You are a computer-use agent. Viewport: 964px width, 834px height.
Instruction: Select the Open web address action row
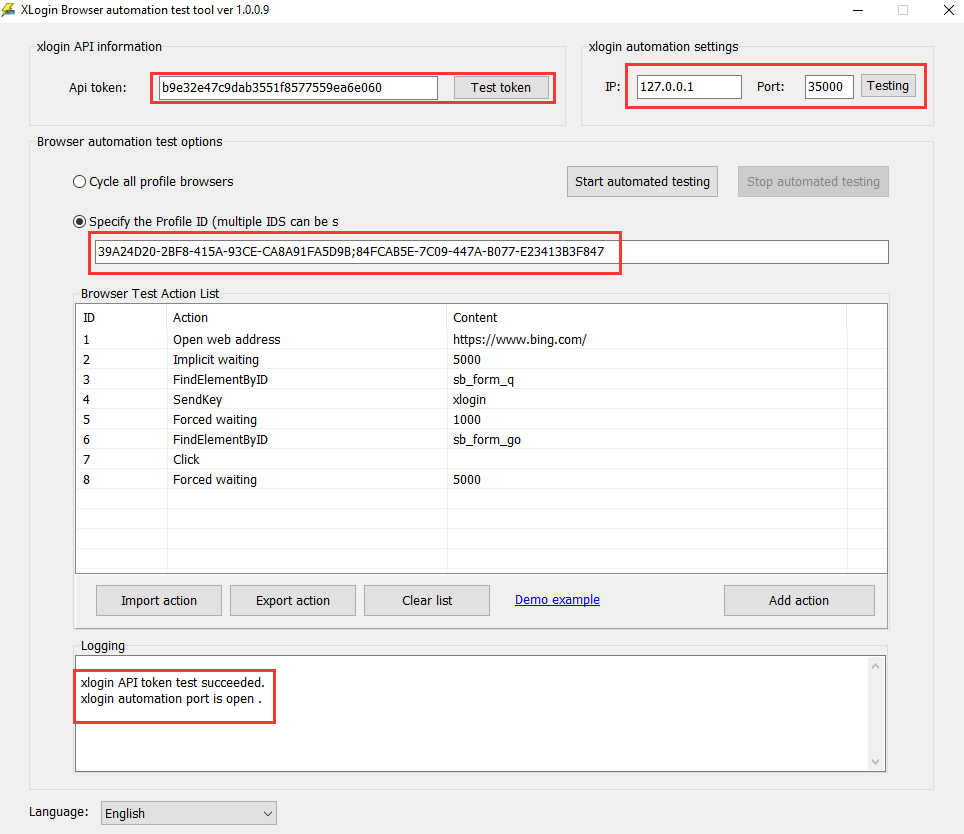click(x=481, y=339)
